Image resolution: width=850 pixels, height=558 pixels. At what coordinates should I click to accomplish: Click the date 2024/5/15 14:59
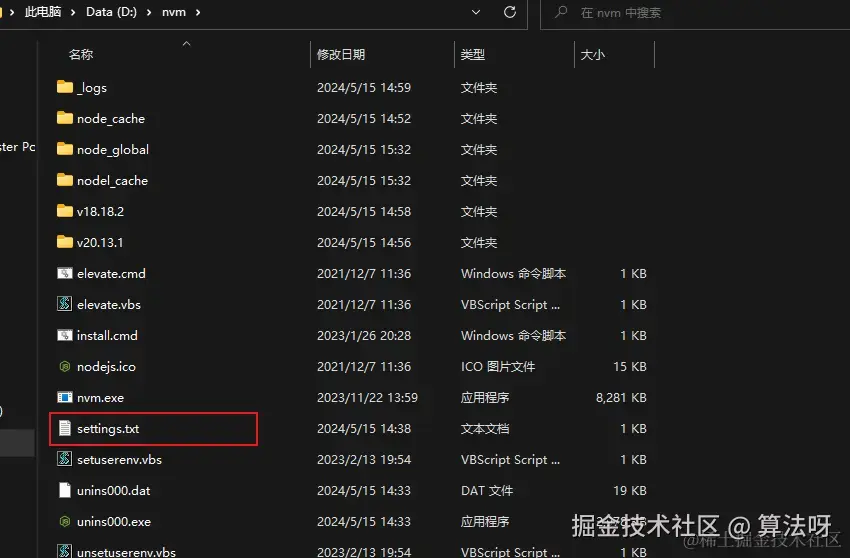(364, 87)
